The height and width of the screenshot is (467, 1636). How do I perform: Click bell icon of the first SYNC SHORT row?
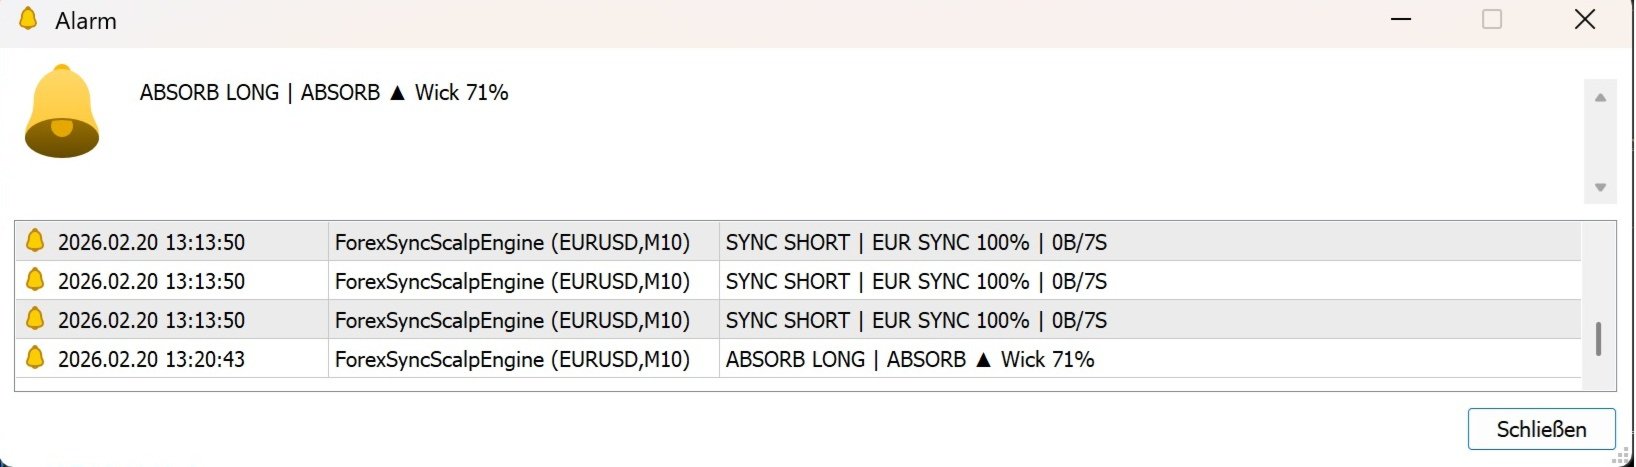coord(35,241)
